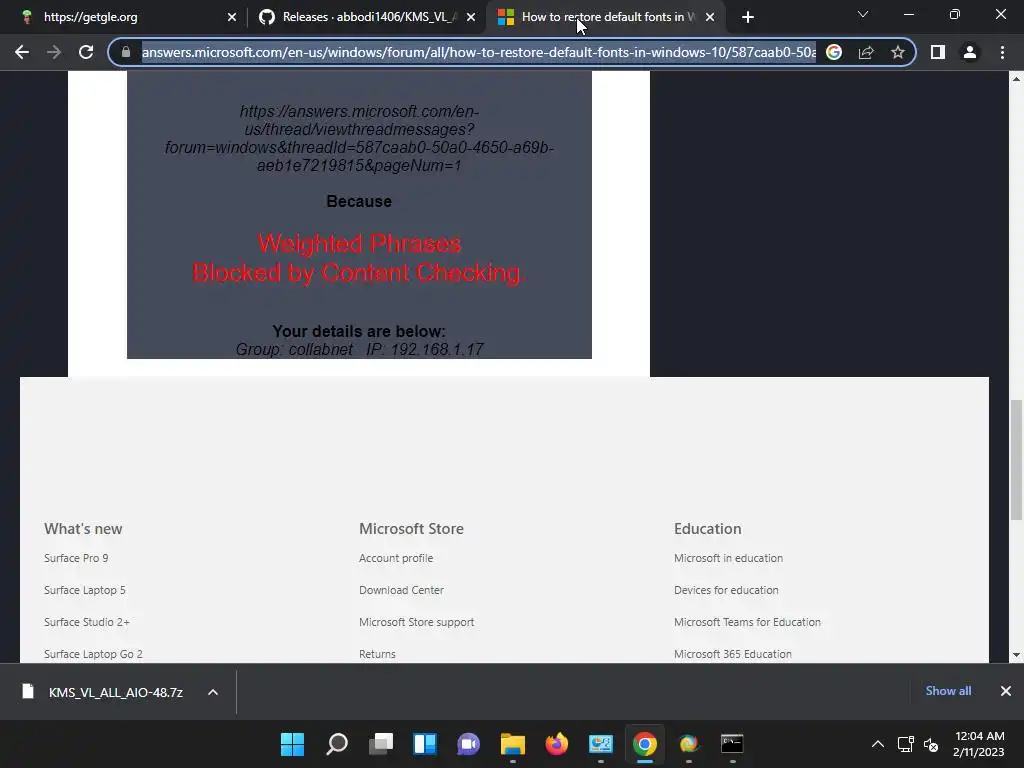Click the Microsoft Store footer heading
This screenshot has width=1024, height=768.
click(411, 529)
